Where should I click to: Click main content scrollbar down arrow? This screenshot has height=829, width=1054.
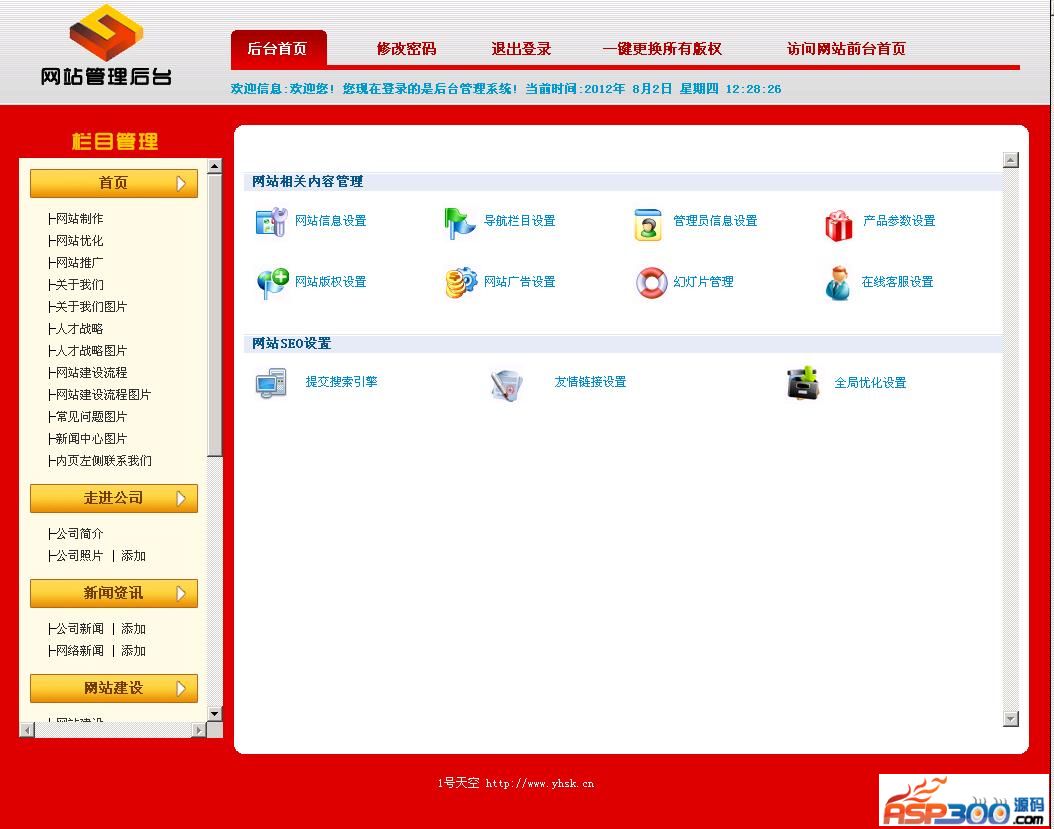click(1010, 719)
